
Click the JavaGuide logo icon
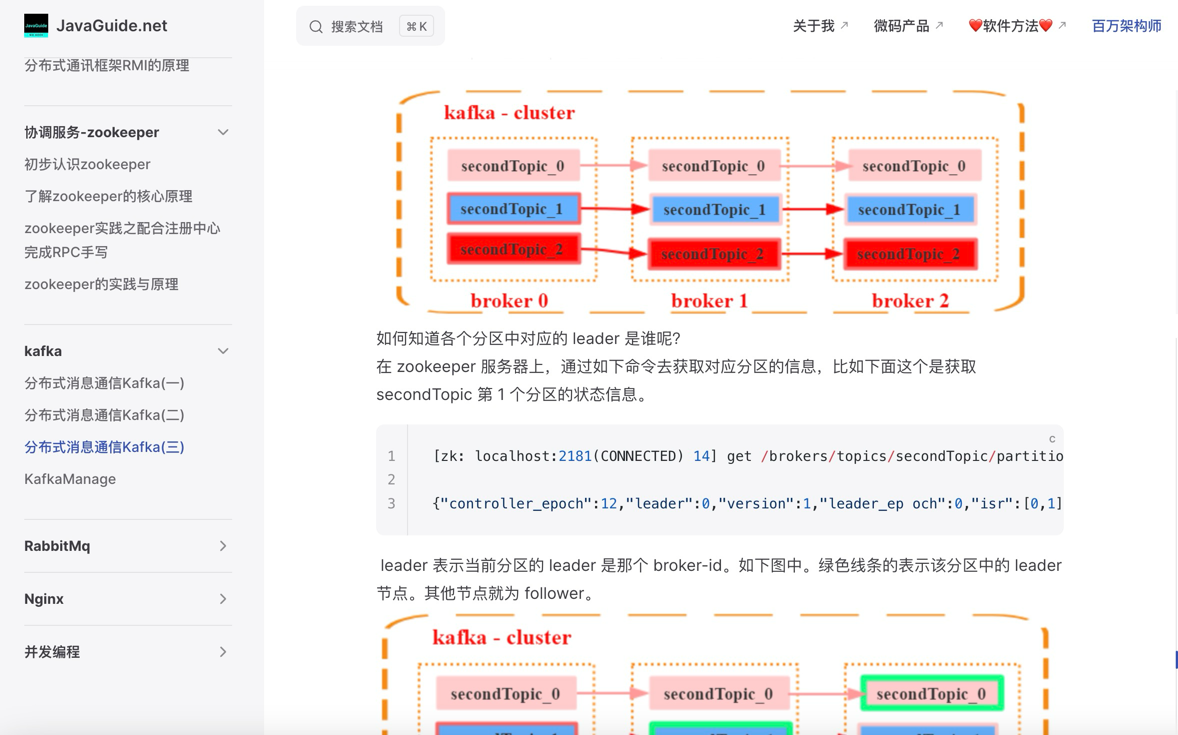(x=36, y=26)
